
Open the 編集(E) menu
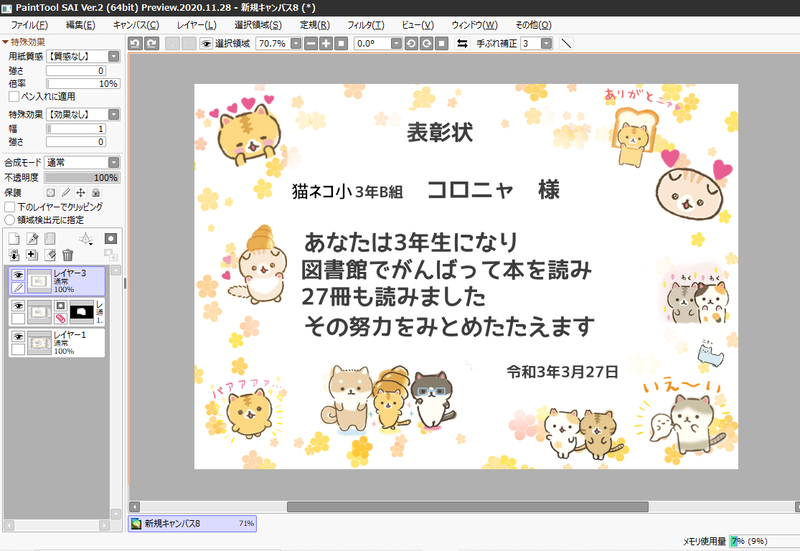point(81,25)
